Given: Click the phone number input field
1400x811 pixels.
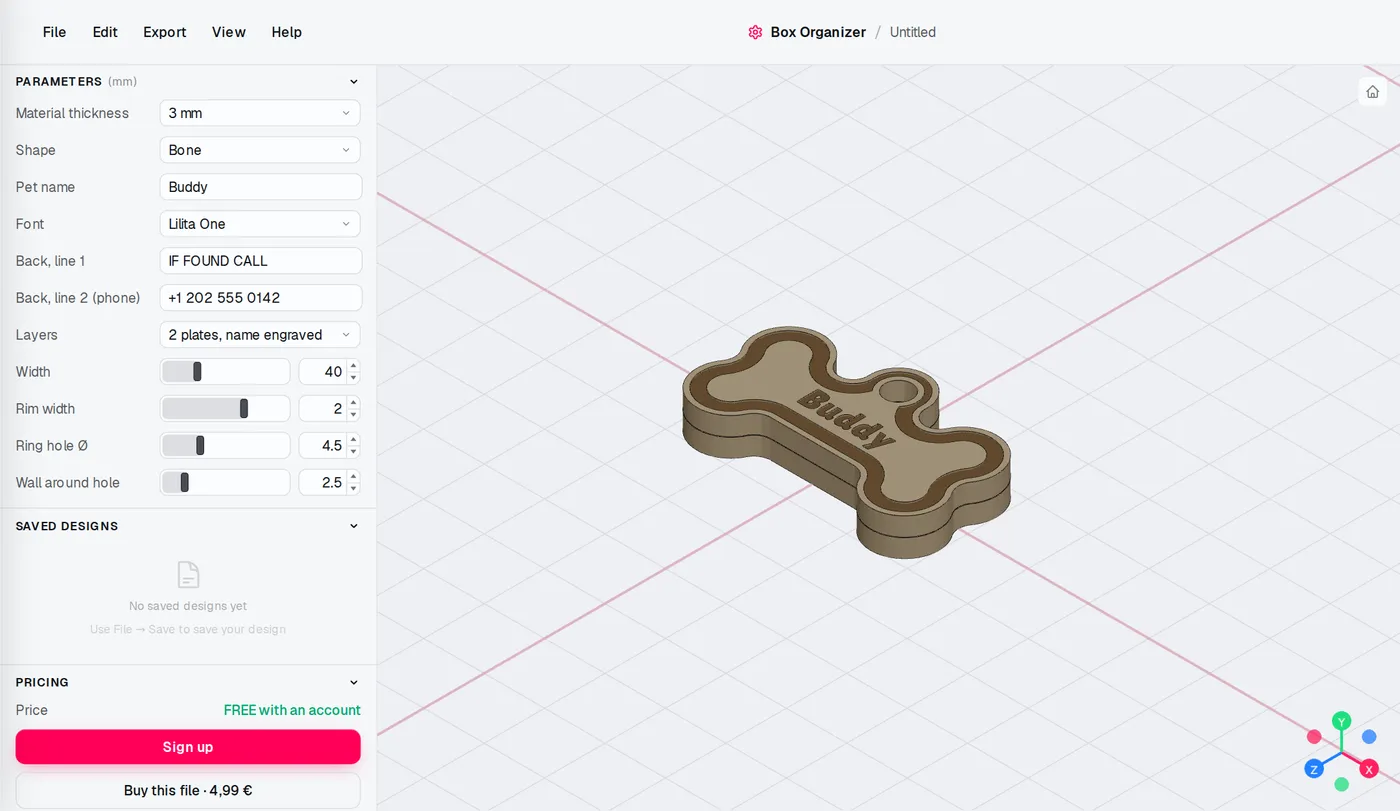Looking at the screenshot, I should 260,298.
